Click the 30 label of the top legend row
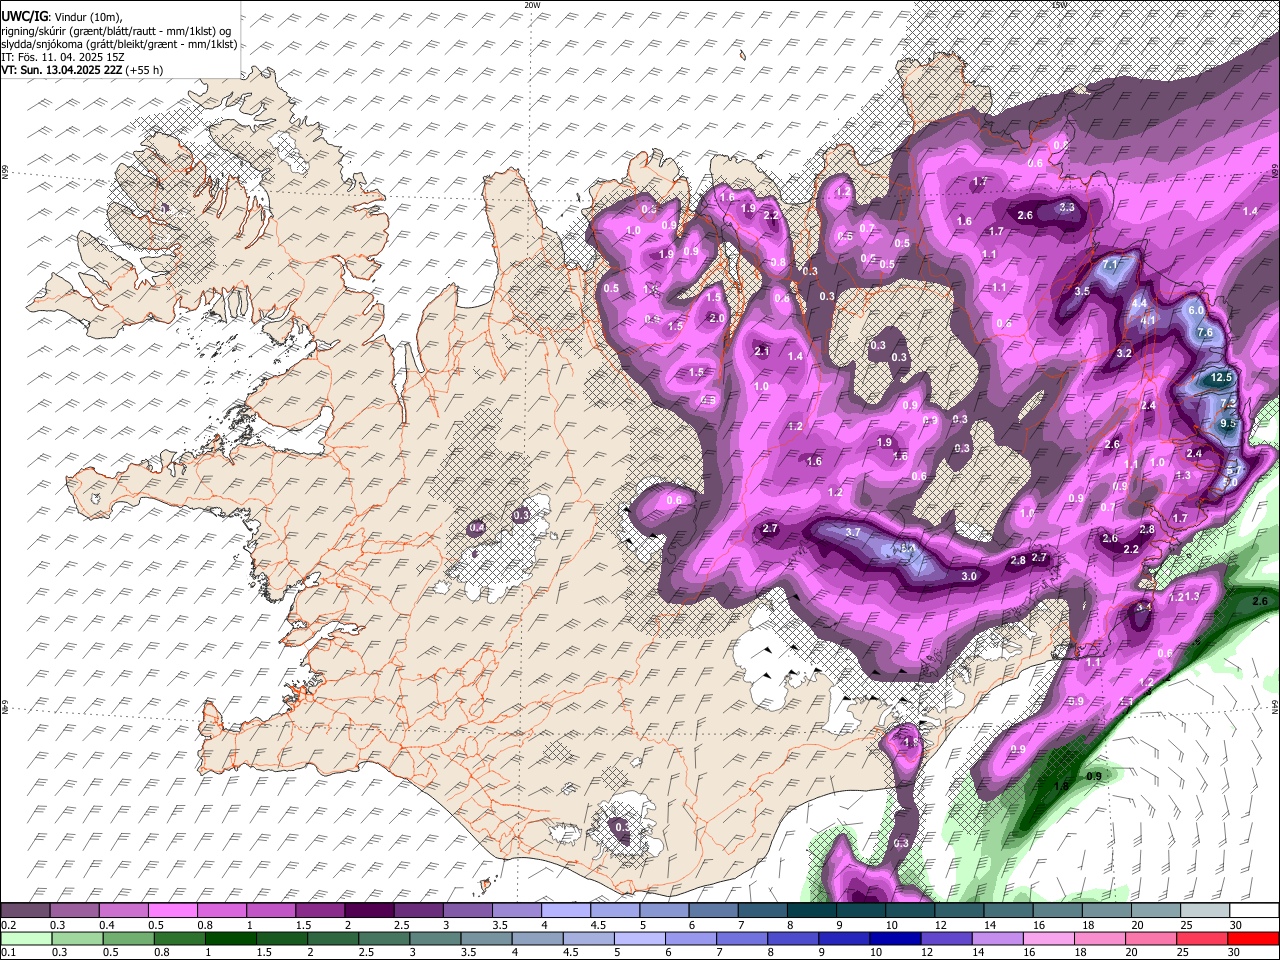Image resolution: width=1280 pixels, height=960 pixels. (1236, 925)
